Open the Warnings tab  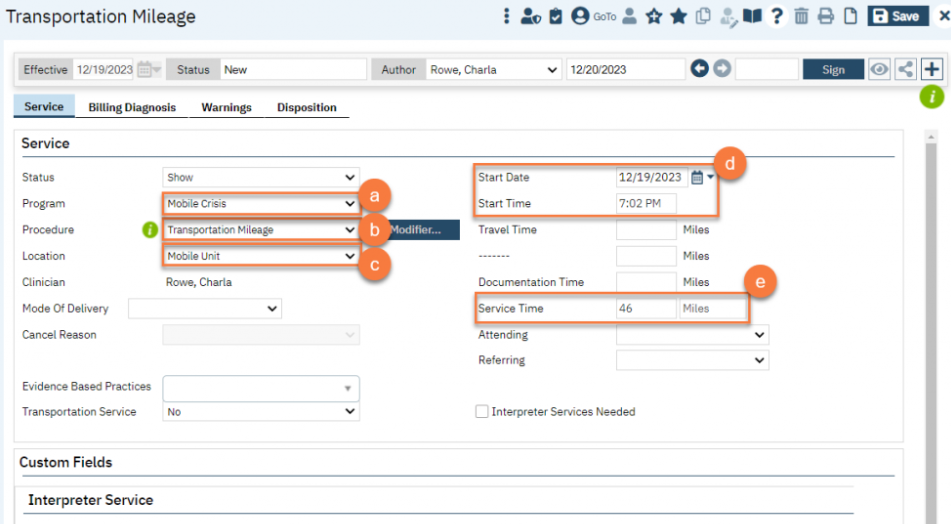226,107
